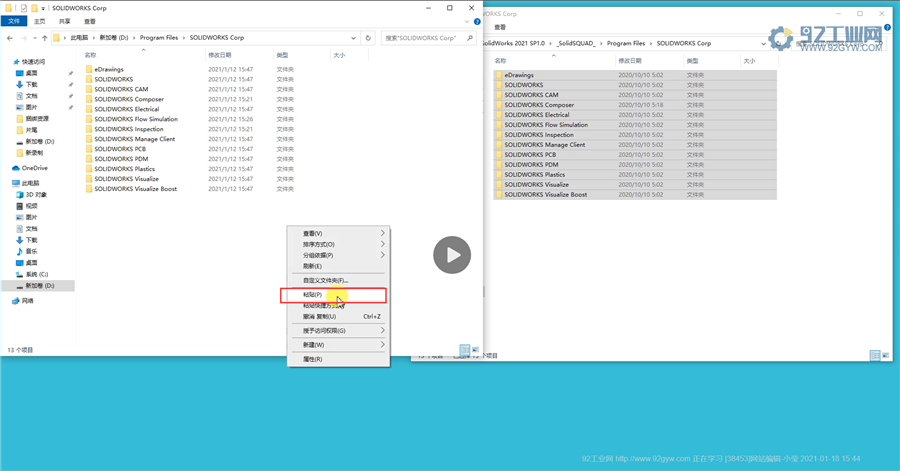Click the up-one-level arrow in left window
The width and height of the screenshot is (900, 471).
[x=45, y=38]
